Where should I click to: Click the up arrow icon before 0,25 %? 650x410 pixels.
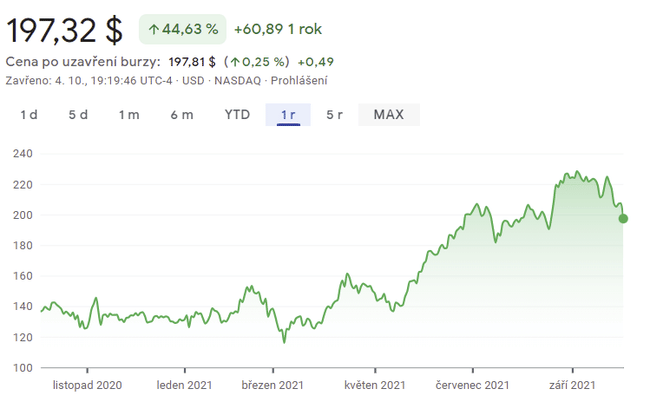tap(235, 61)
